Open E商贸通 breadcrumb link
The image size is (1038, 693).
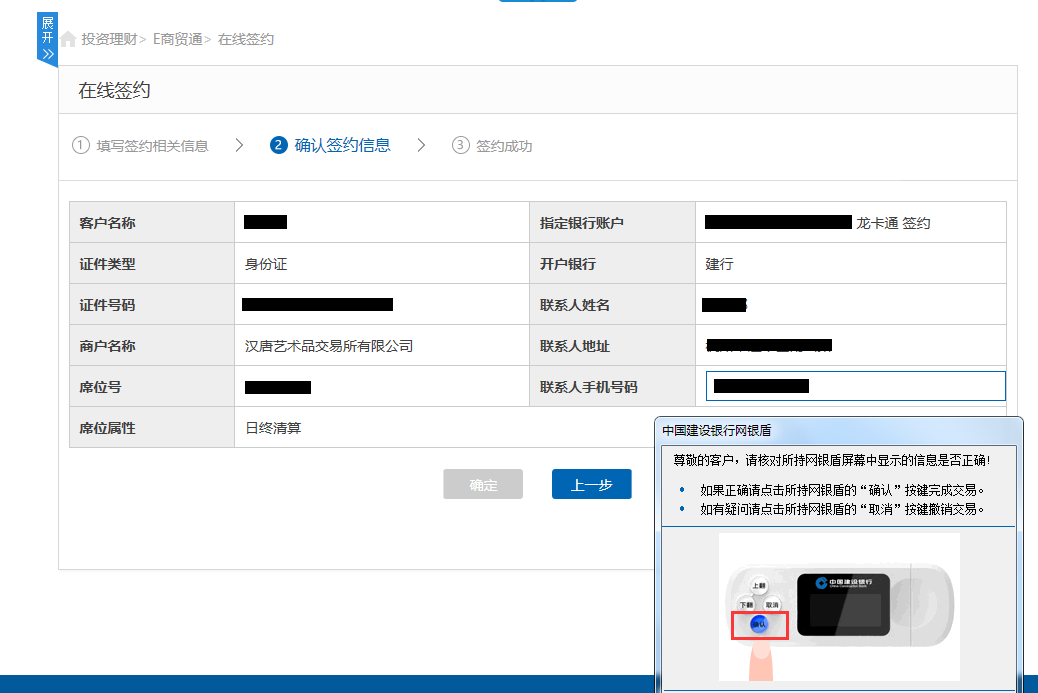tap(177, 39)
